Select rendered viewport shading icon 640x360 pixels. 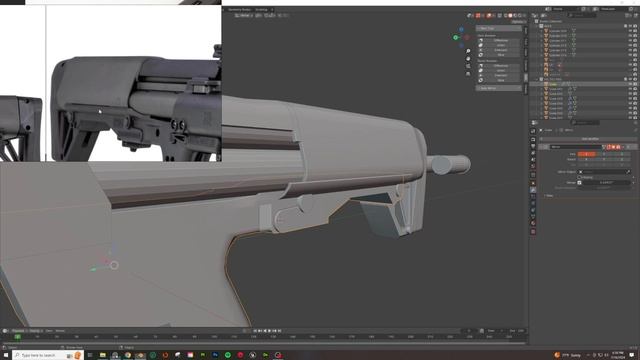point(520,16)
